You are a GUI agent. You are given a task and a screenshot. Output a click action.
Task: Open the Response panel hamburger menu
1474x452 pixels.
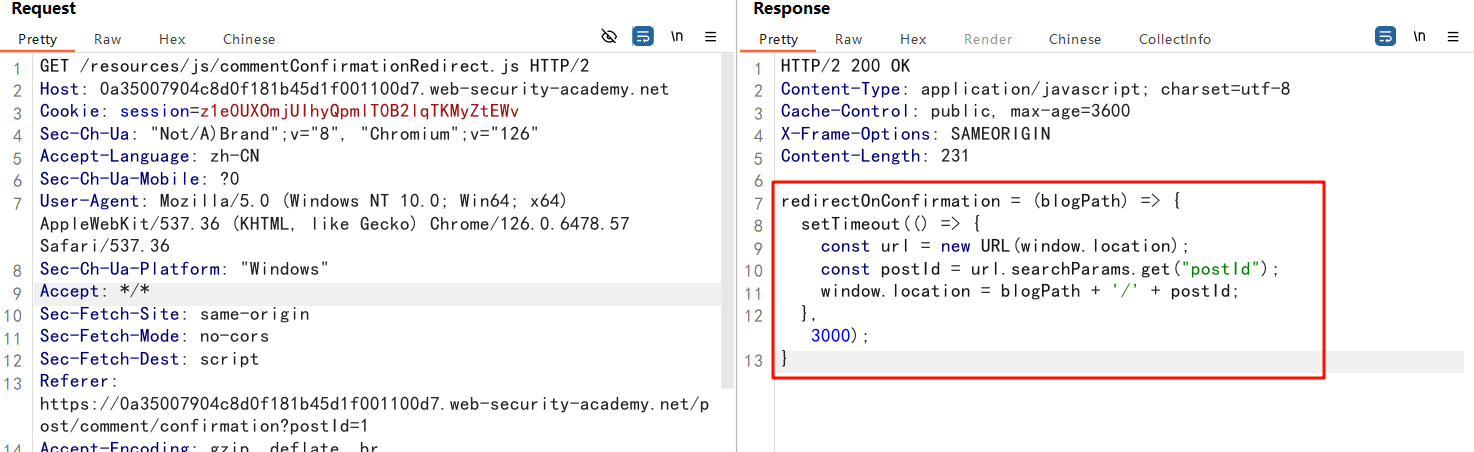pyautogui.click(x=1452, y=37)
